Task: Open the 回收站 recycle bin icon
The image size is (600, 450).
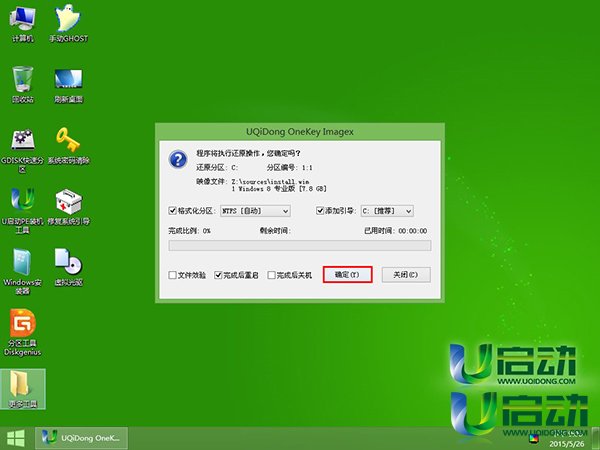Action: point(22,84)
